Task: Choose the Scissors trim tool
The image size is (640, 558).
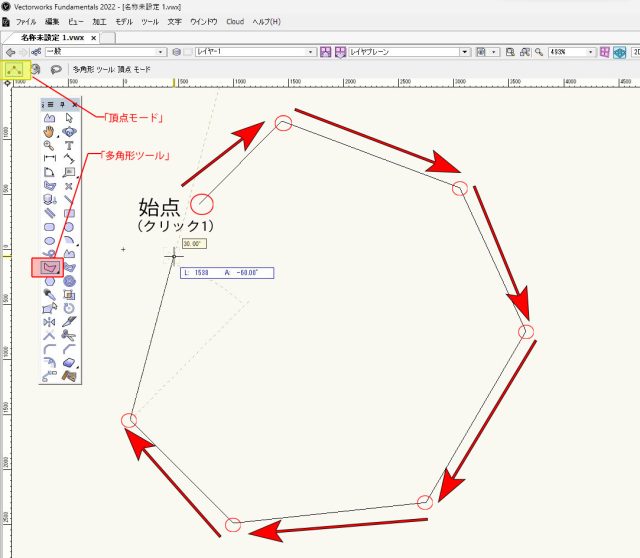Action: (x=69, y=336)
